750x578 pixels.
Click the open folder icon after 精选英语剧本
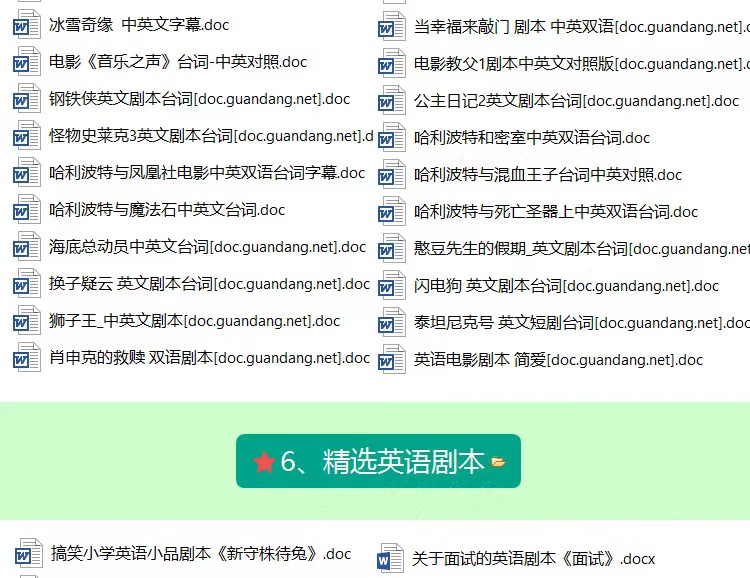tap(498, 462)
